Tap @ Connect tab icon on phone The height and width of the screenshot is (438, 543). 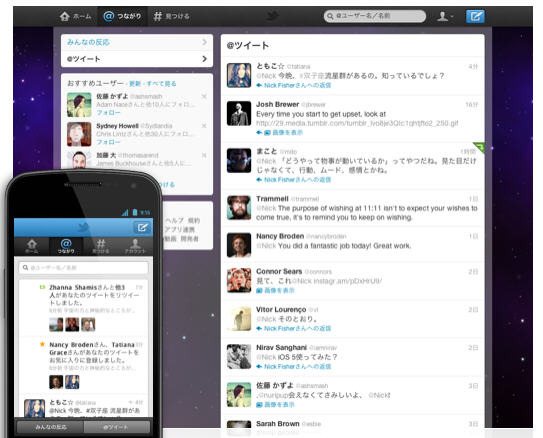(x=66, y=246)
